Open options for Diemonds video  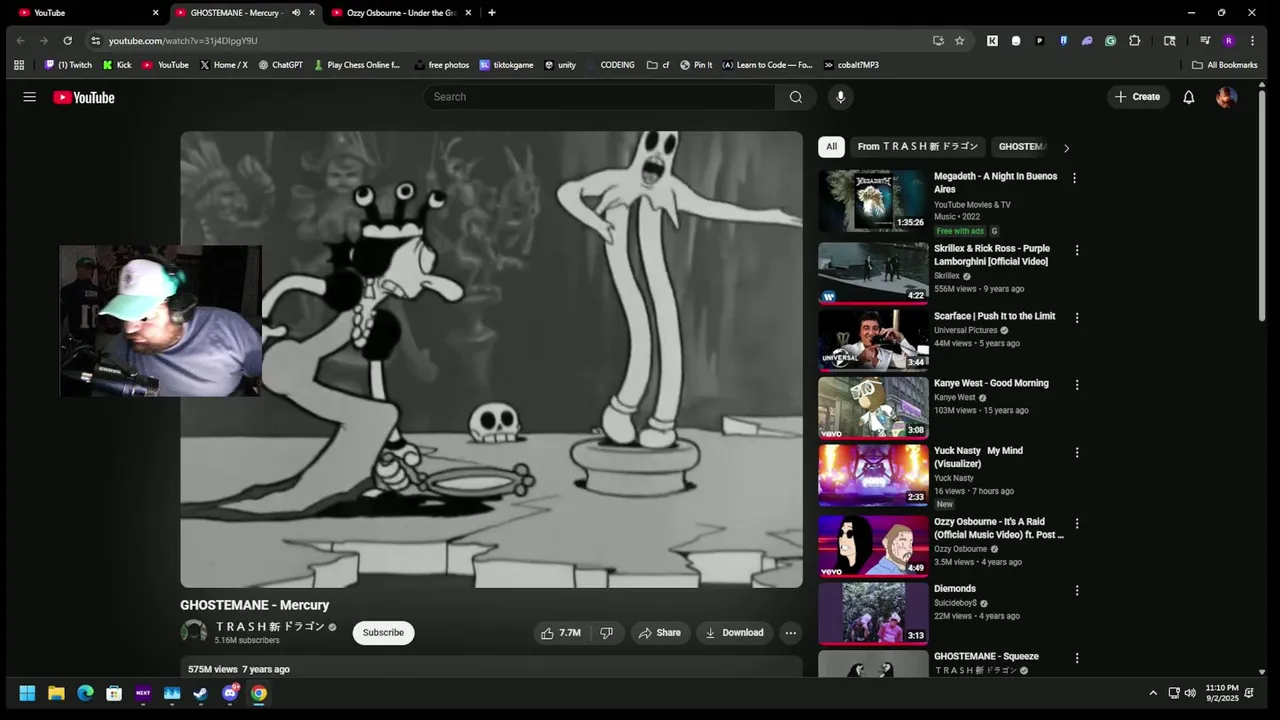click(x=1077, y=590)
